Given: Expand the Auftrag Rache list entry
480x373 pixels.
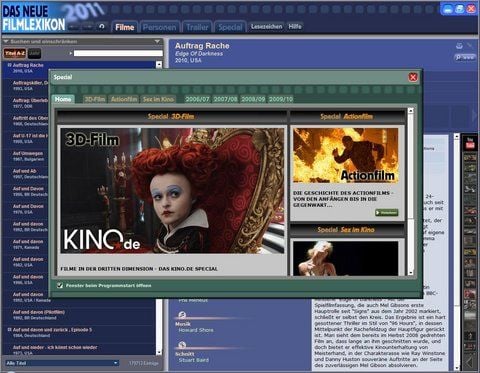Looking at the screenshot, I should (9, 65).
